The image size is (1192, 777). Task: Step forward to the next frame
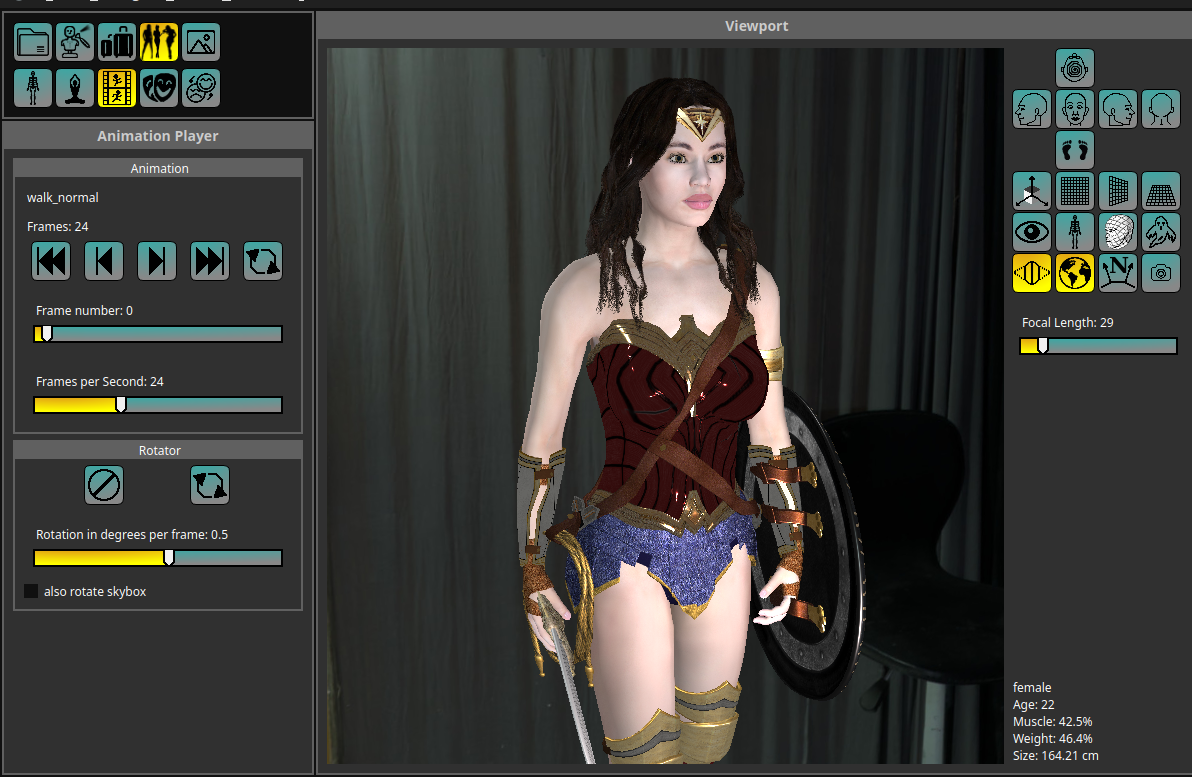(156, 261)
